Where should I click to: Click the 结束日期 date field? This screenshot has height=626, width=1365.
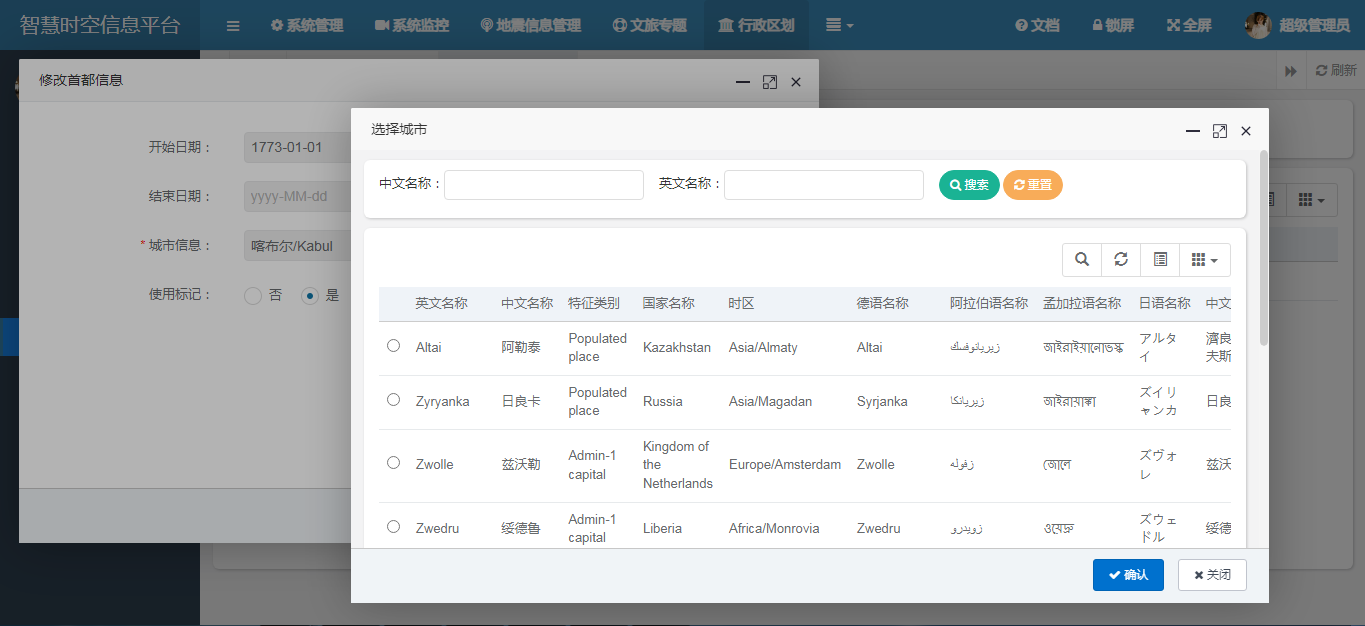click(297, 196)
